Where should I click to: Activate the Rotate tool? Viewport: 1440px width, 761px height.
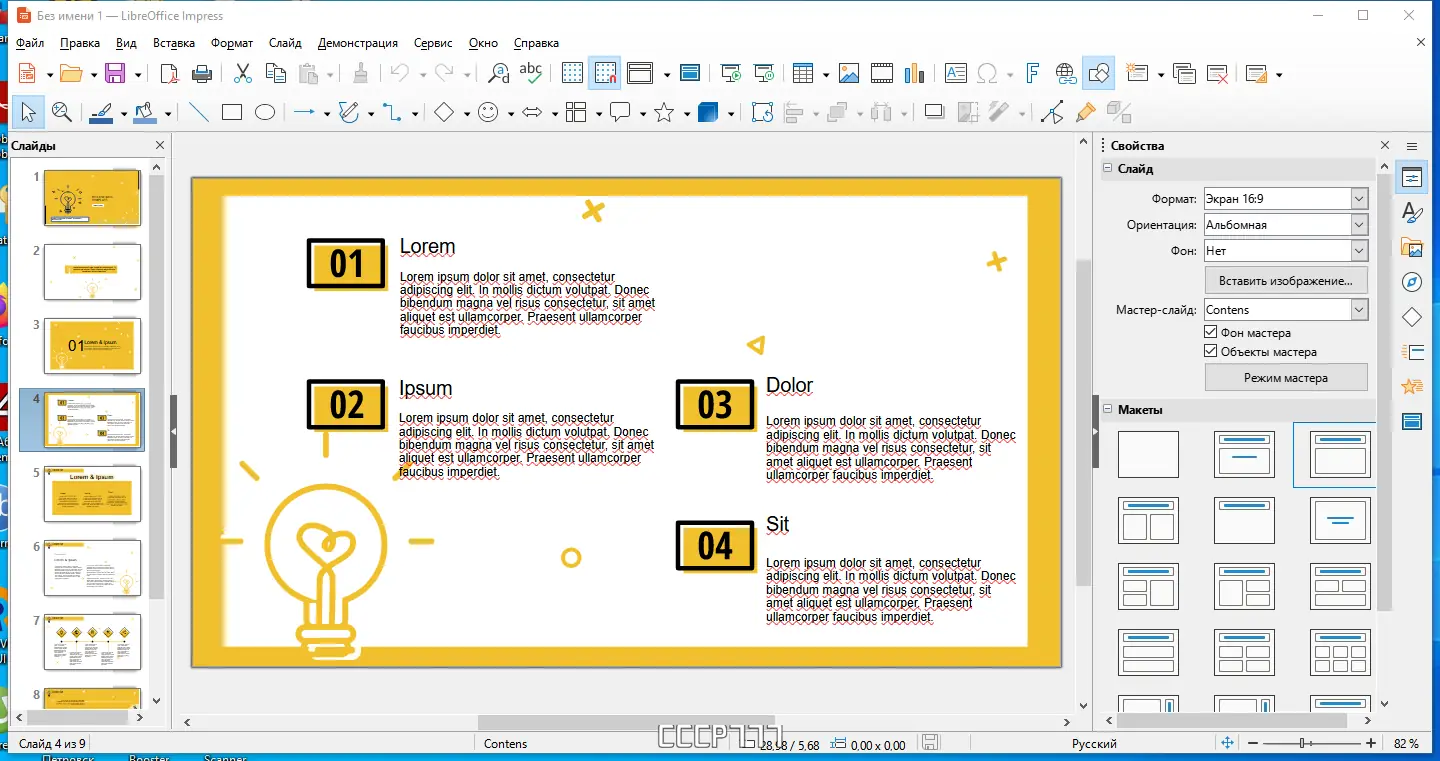[762, 112]
